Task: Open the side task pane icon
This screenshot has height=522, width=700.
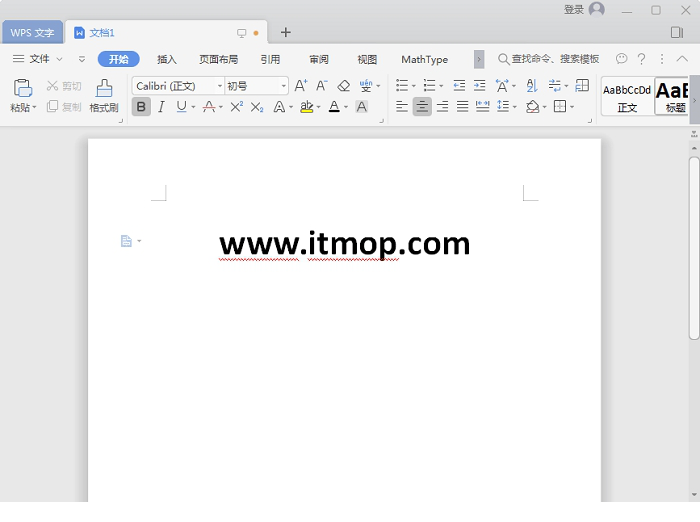Action: point(677,32)
